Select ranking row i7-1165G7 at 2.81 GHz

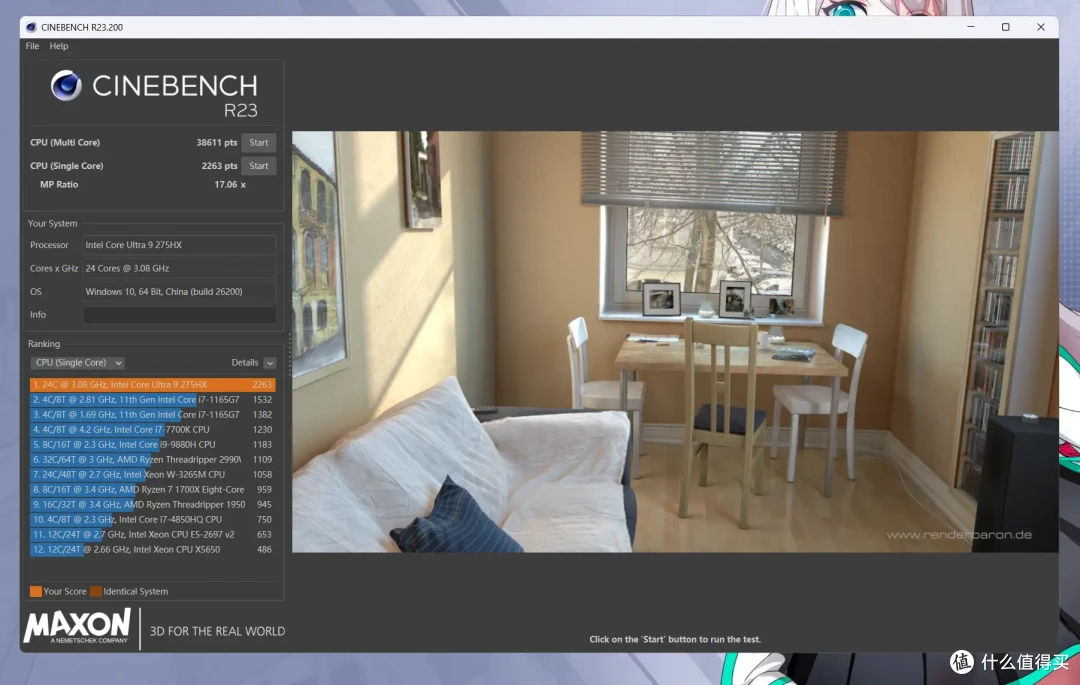pyautogui.click(x=152, y=400)
